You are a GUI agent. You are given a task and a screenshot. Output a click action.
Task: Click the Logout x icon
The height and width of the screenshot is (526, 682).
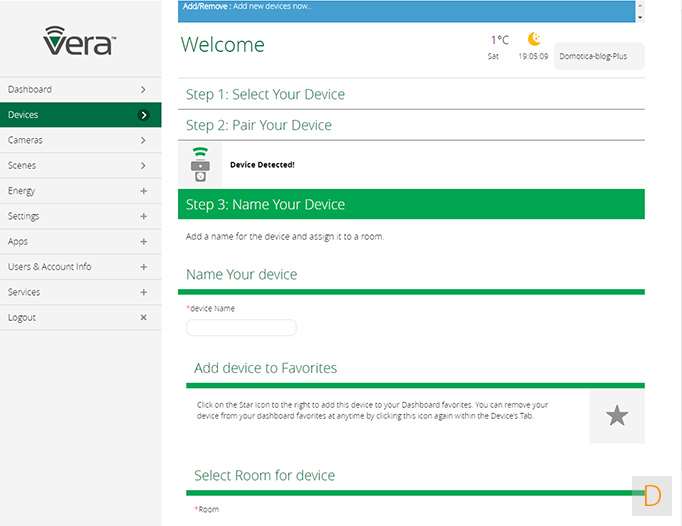pos(143,318)
